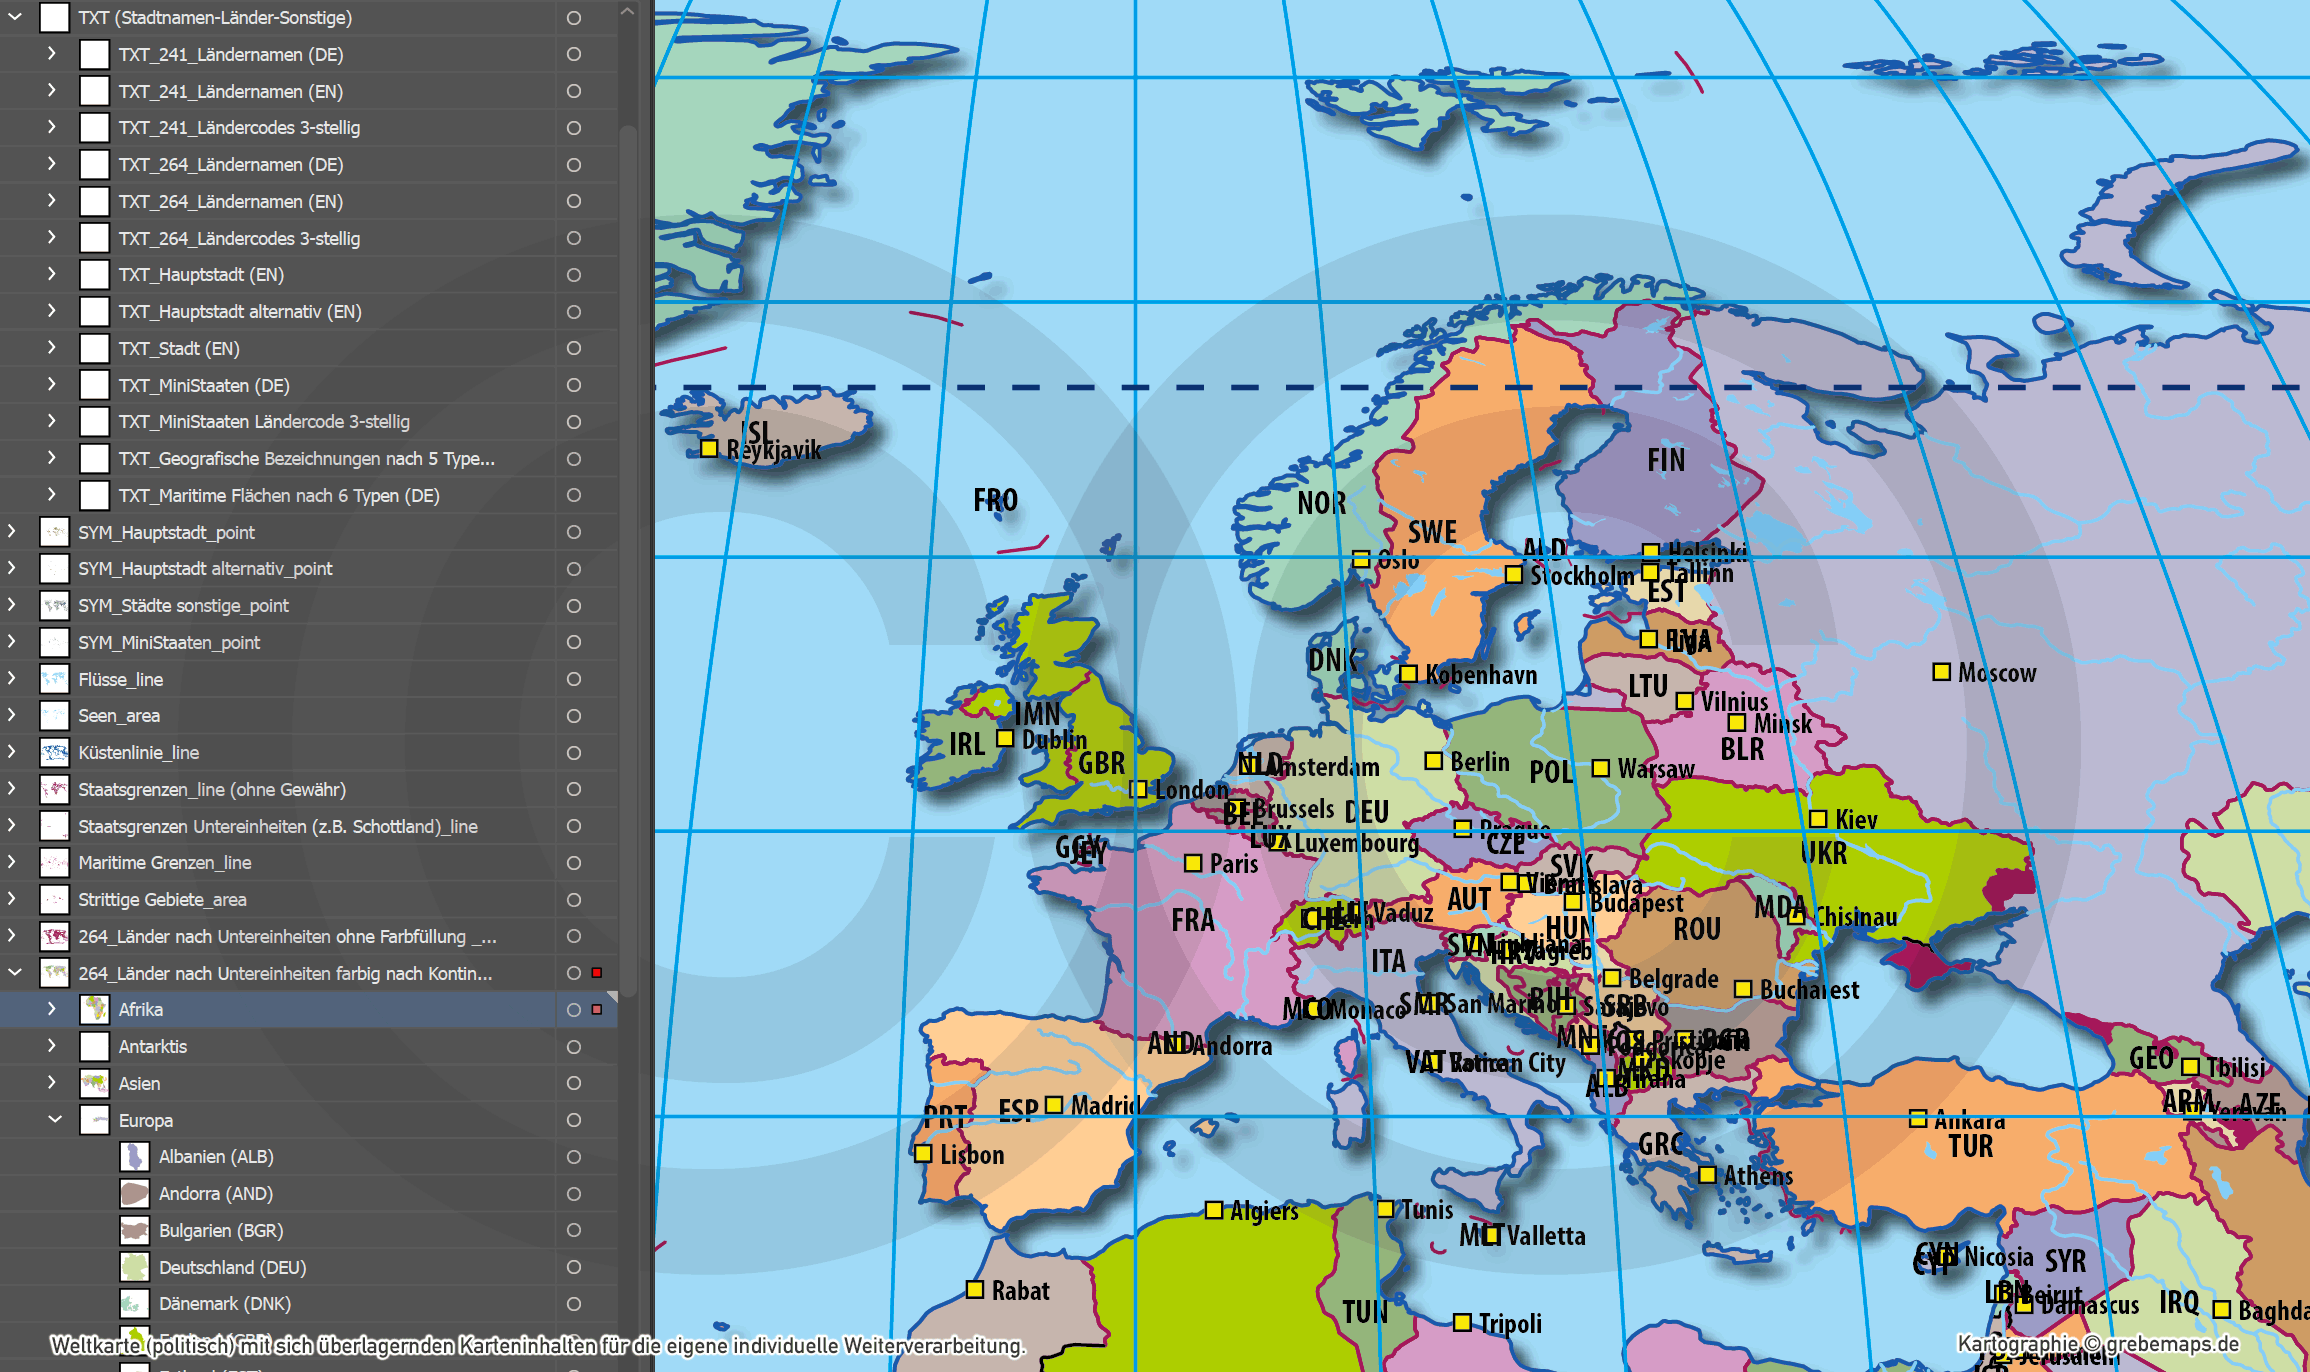Select the Maritime Grenzen_line layer
Screen dimensions: 2310x1372
point(165,863)
